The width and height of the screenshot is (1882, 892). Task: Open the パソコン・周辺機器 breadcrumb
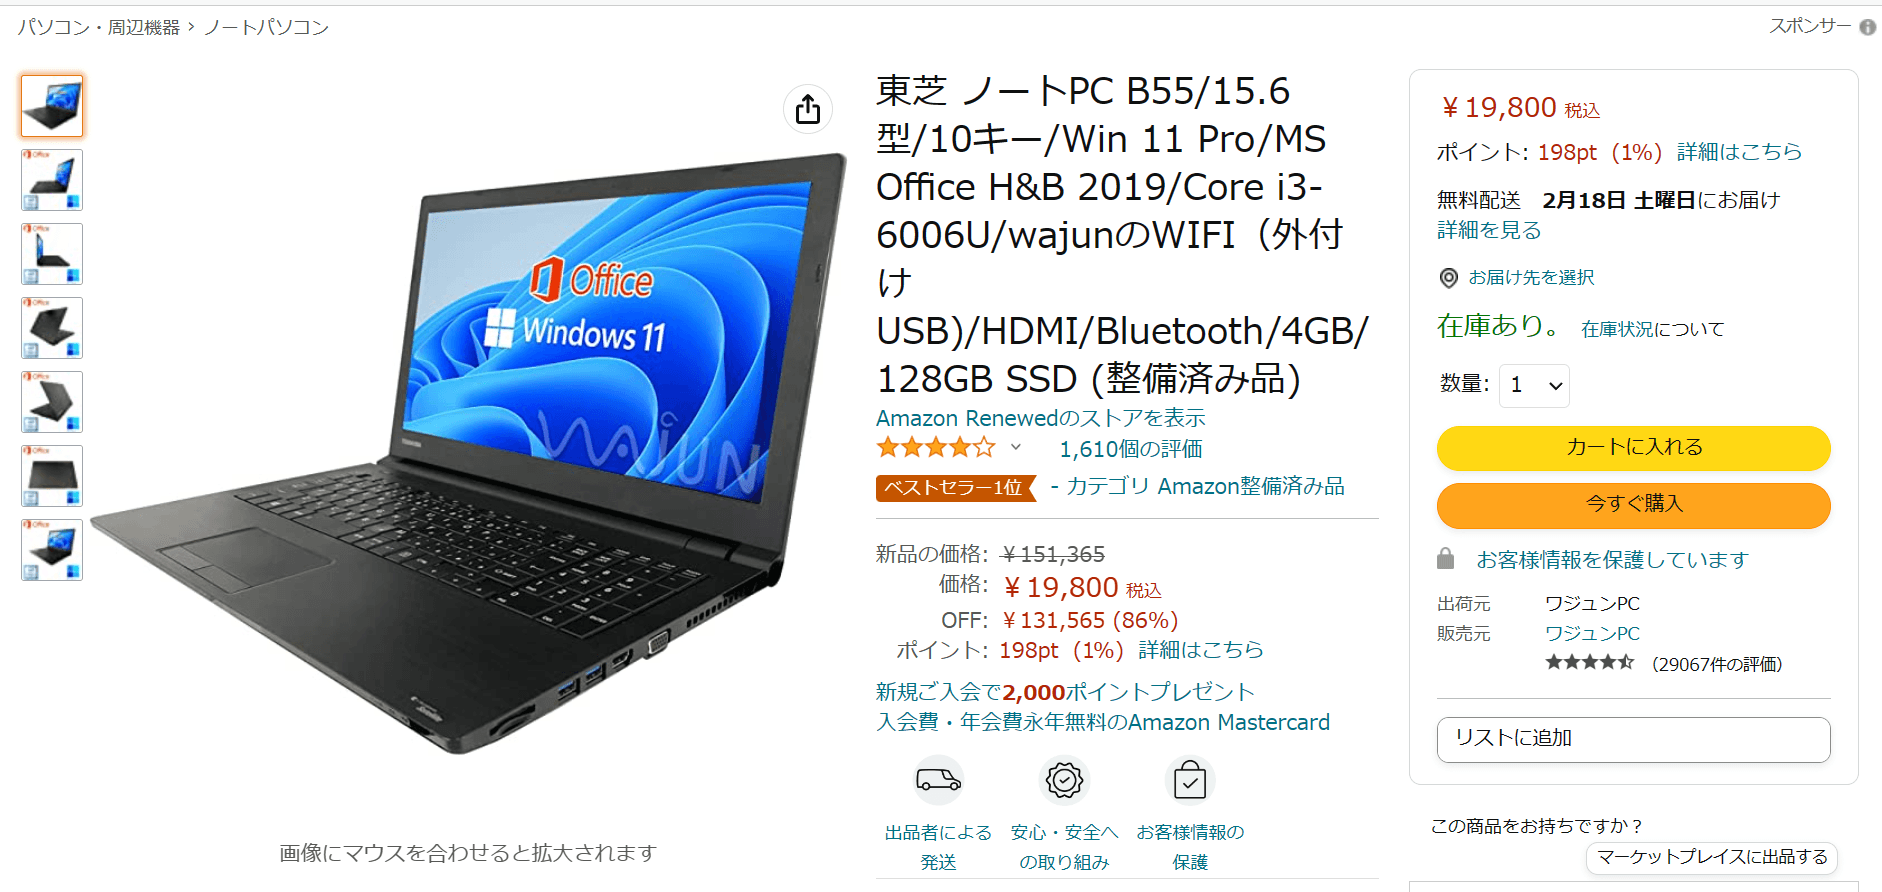coord(98,27)
